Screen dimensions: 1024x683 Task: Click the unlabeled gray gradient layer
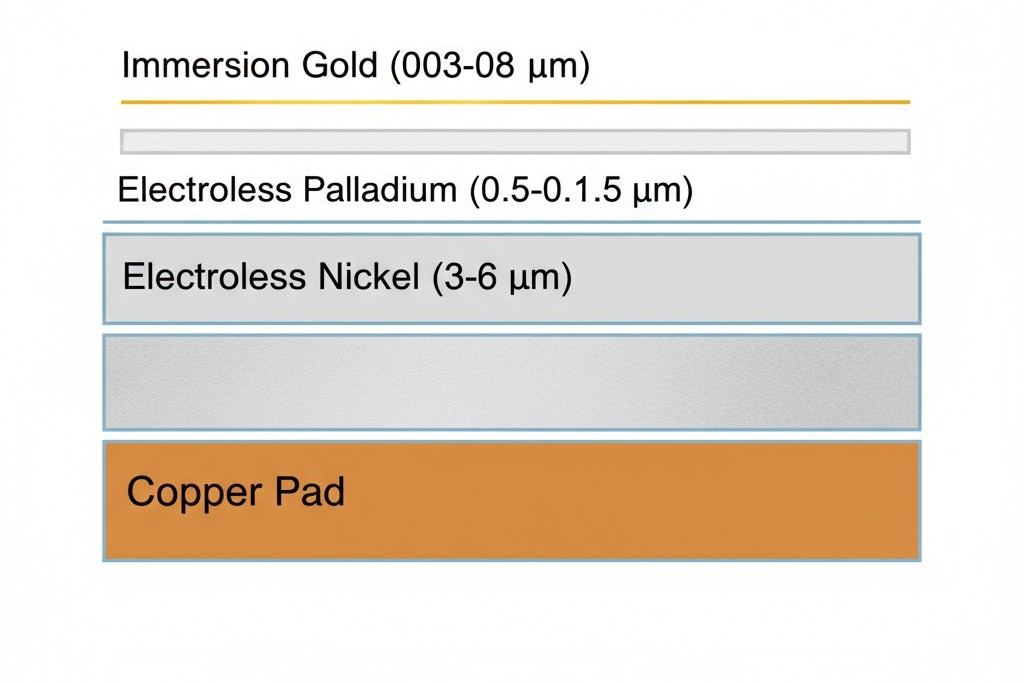512,383
